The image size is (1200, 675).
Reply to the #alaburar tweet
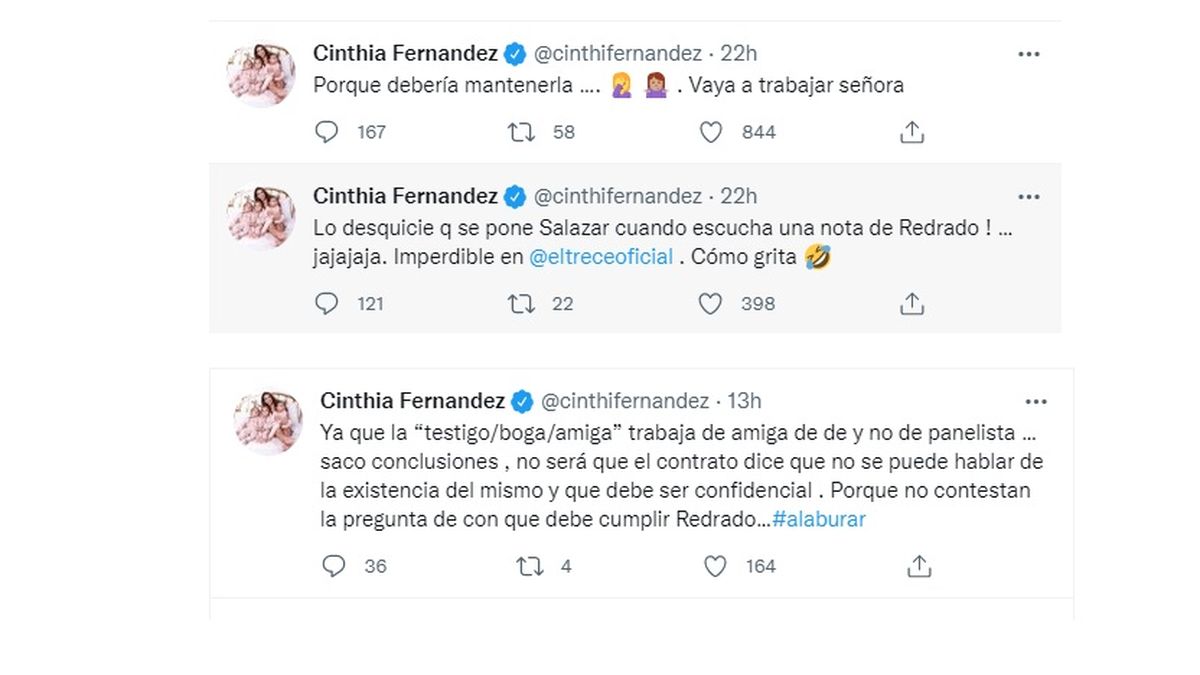point(333,567)
